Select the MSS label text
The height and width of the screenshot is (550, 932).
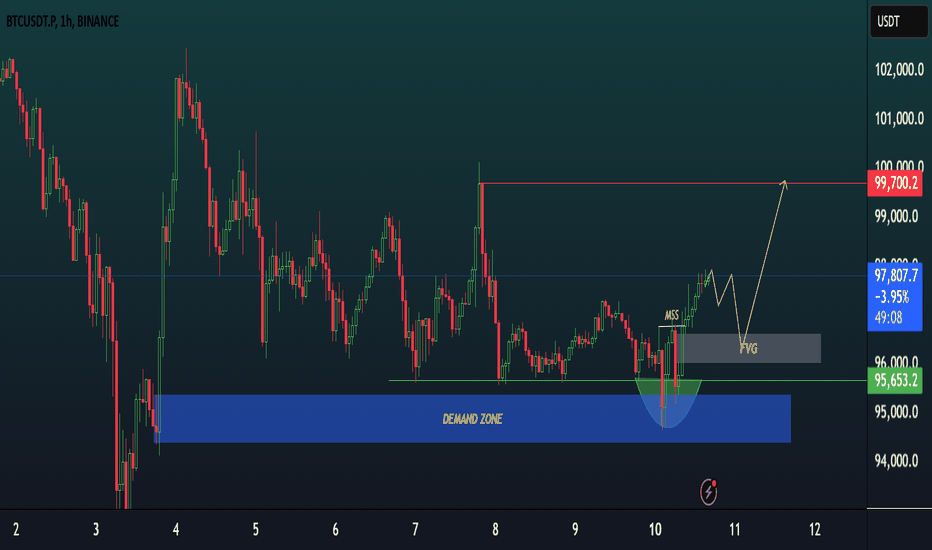tap(671, 315)
